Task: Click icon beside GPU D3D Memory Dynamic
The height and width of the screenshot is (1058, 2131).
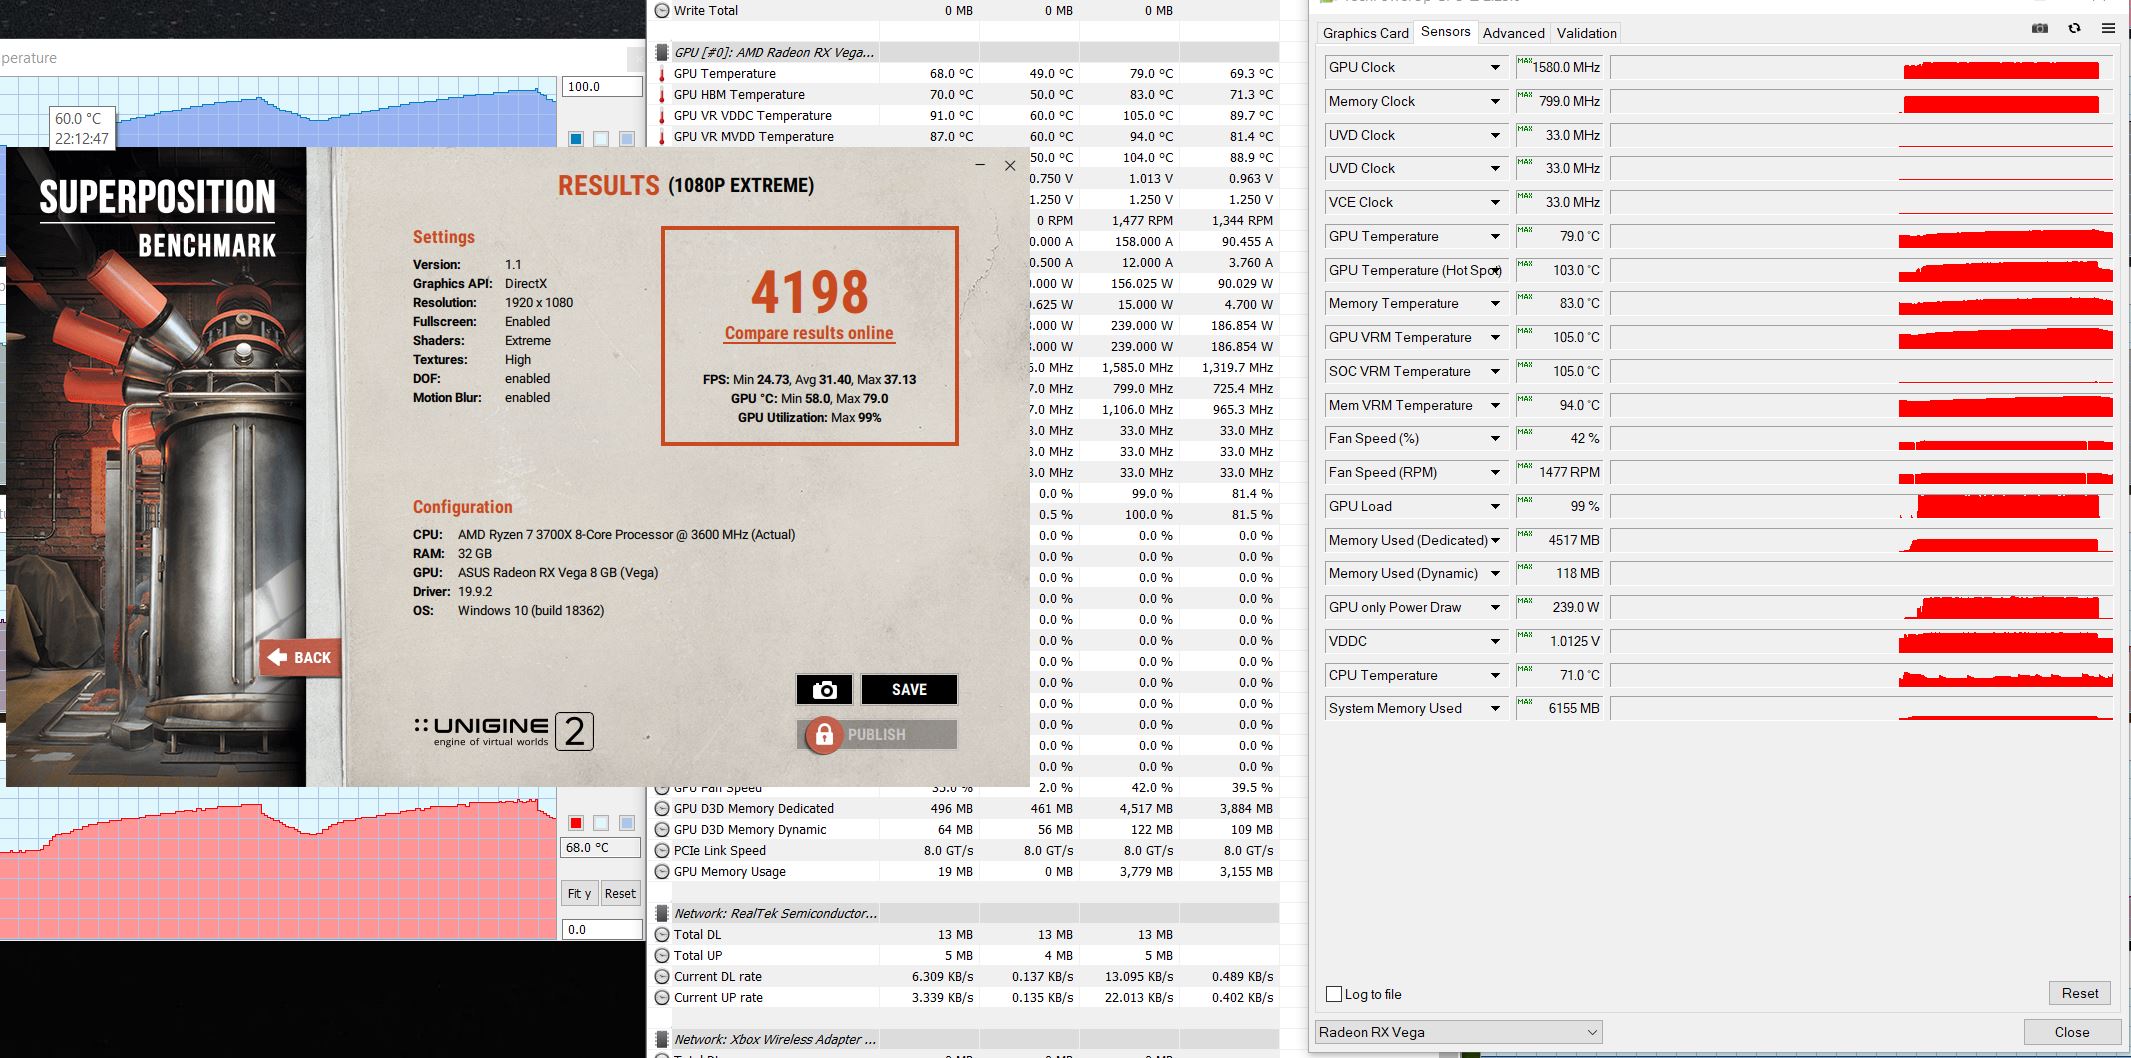Action: 662,830
